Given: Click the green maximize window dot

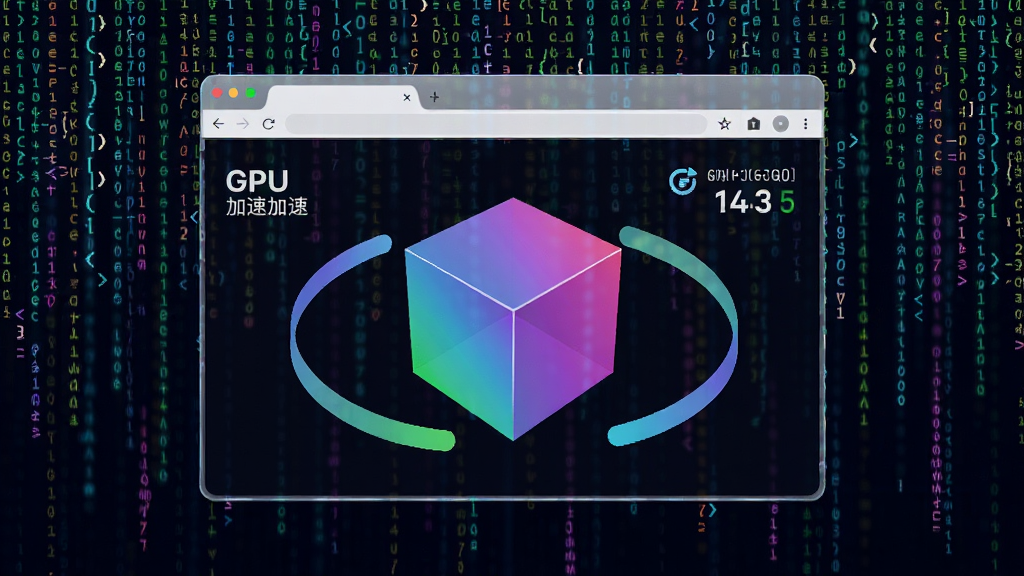Looking at the screenshot, I should click(x=250, y=93).
